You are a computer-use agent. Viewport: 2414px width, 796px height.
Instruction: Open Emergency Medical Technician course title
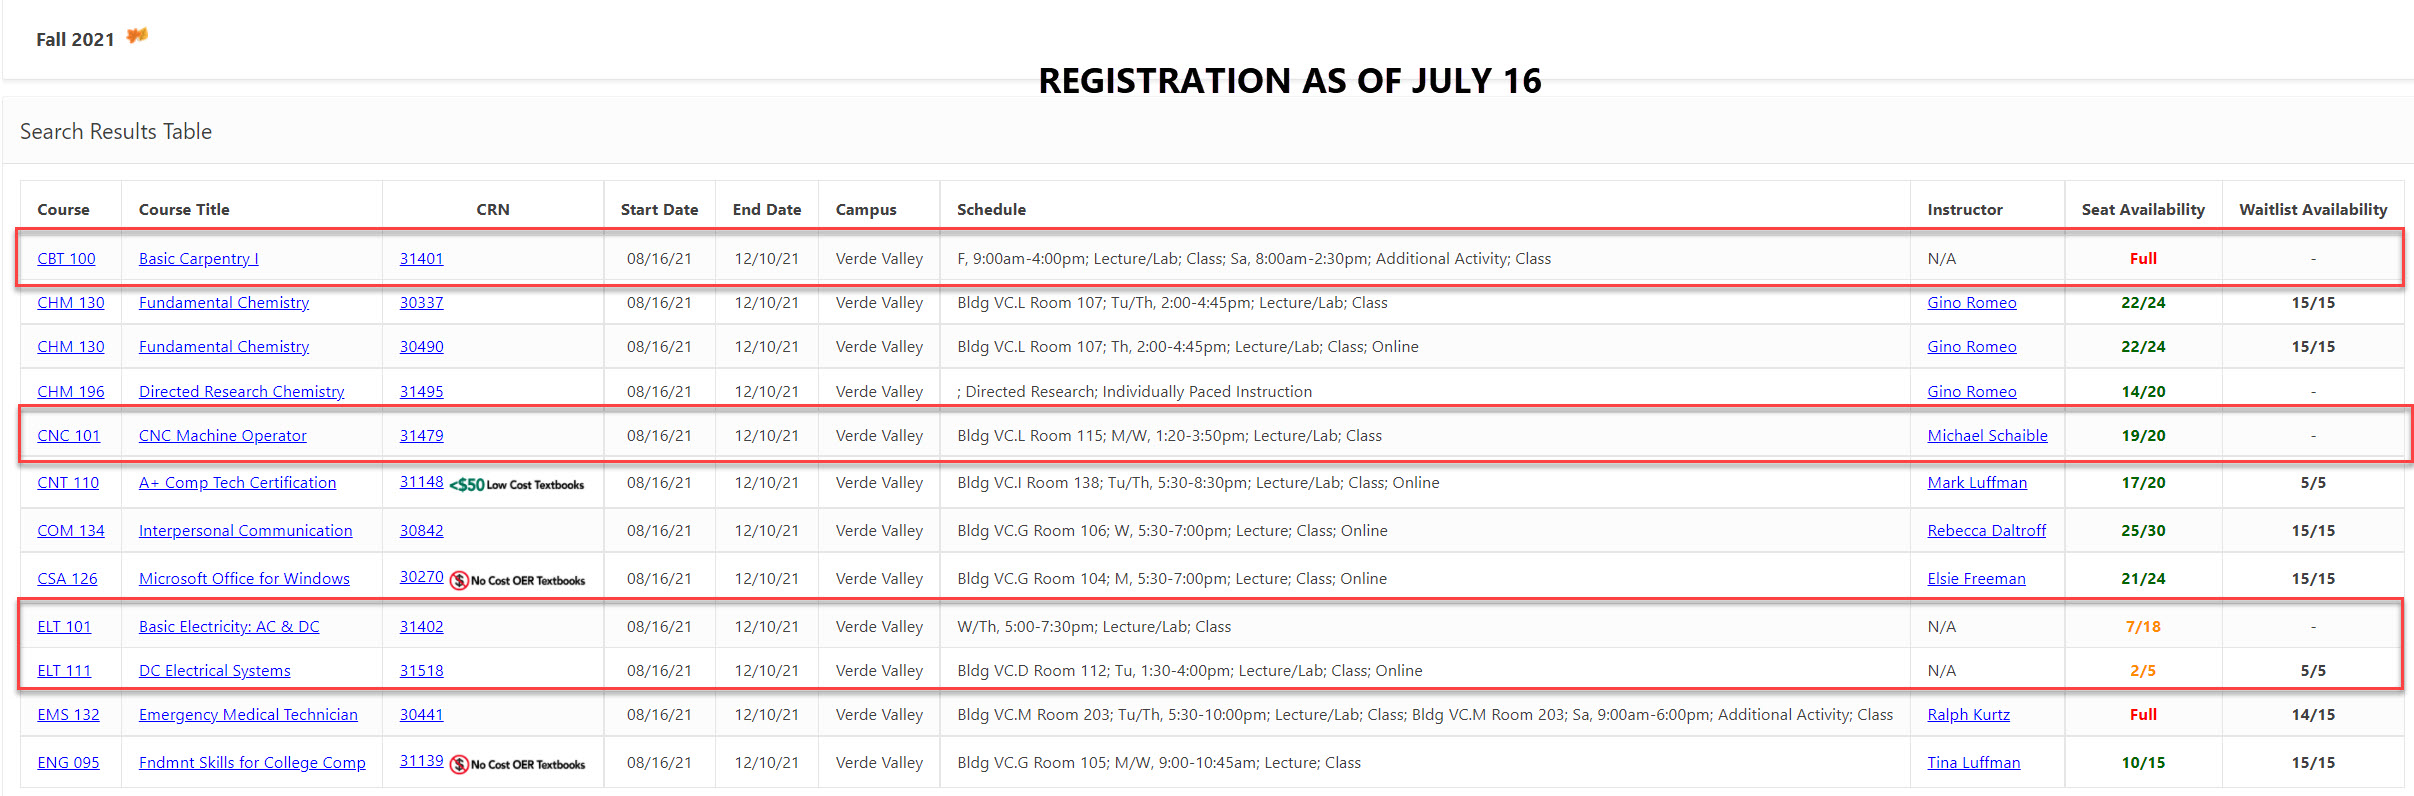[x=248, y=714]
